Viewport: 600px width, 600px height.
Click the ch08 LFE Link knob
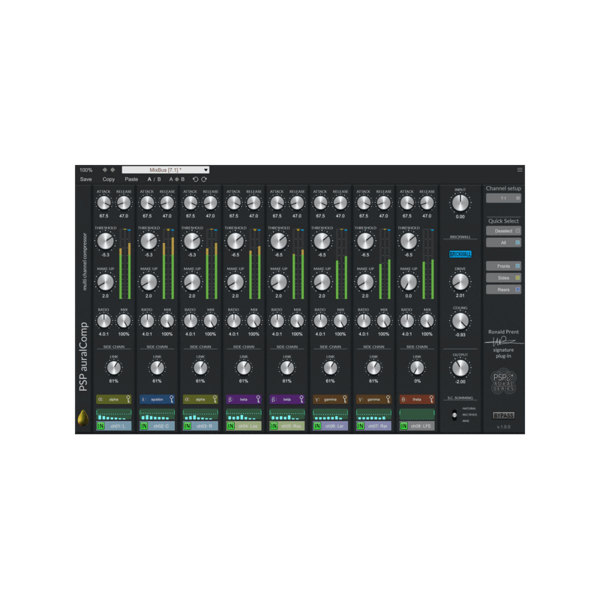(417, 368)
